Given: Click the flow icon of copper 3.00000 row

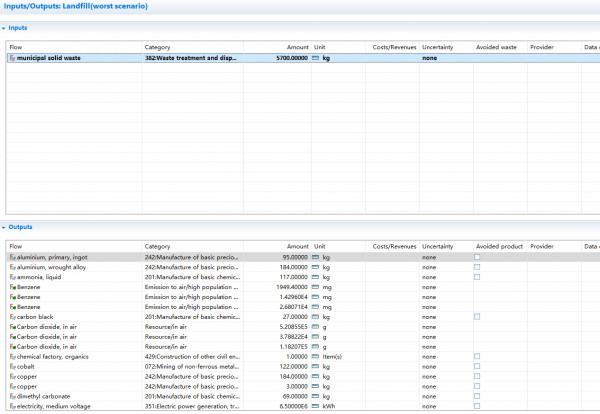Looking at the screenshot, I should click(13, 386).
